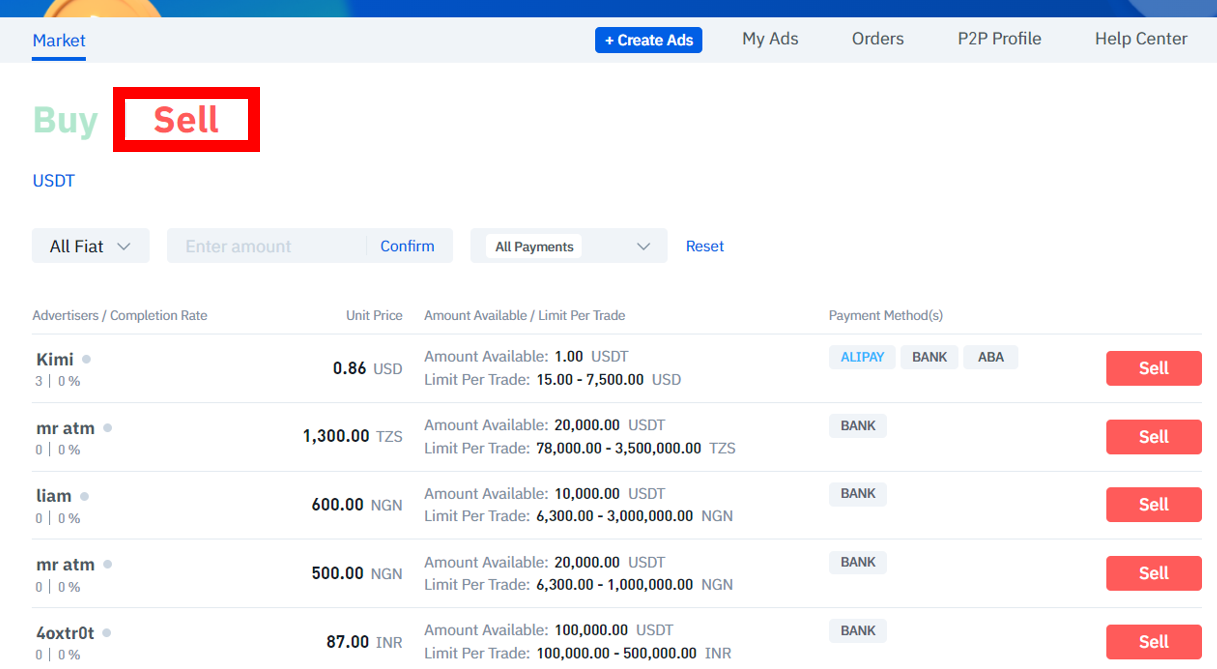Viewport: 1217px width, 669px height.
Task: Click the 1,300.00 TZS unit price
Action: (x=352, y=436)
